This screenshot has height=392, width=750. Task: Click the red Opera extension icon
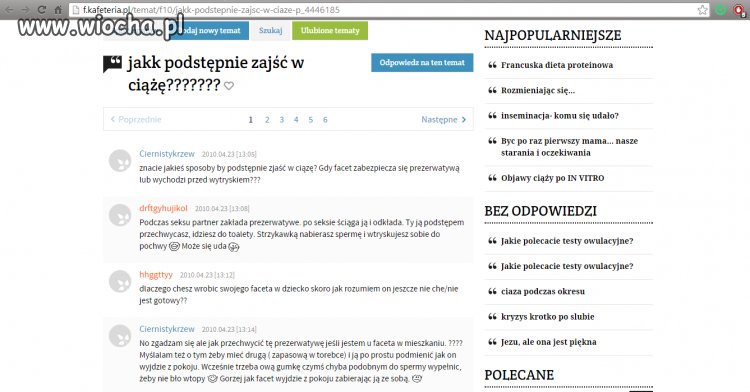[x=739, y=10]
